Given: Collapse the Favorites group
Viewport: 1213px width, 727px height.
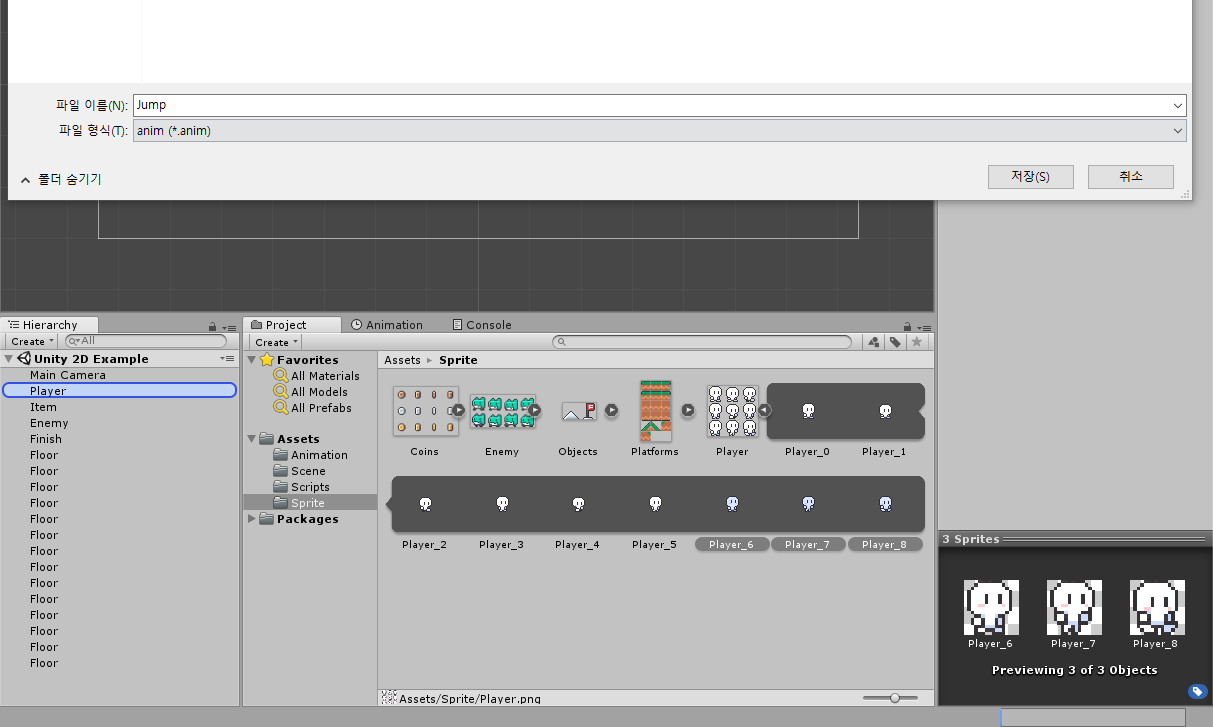Looking at the screenshot, I should pos(252,360).
